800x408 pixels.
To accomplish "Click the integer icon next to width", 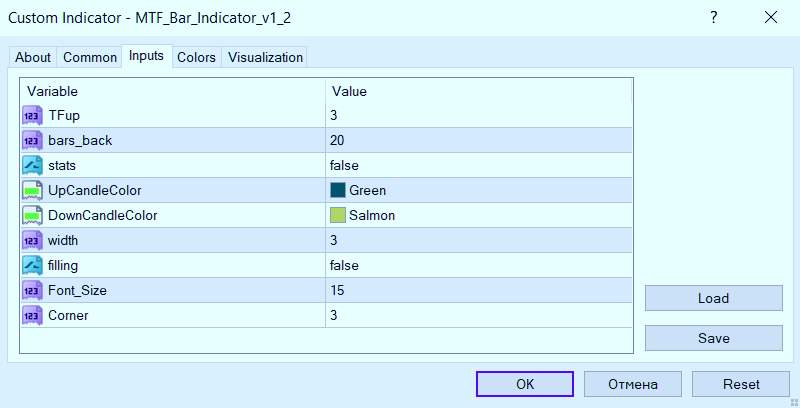I will coord(31,240).
